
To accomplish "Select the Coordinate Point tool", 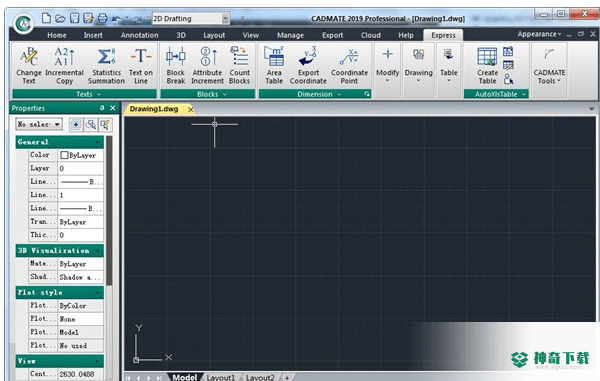I will point(349,66).
